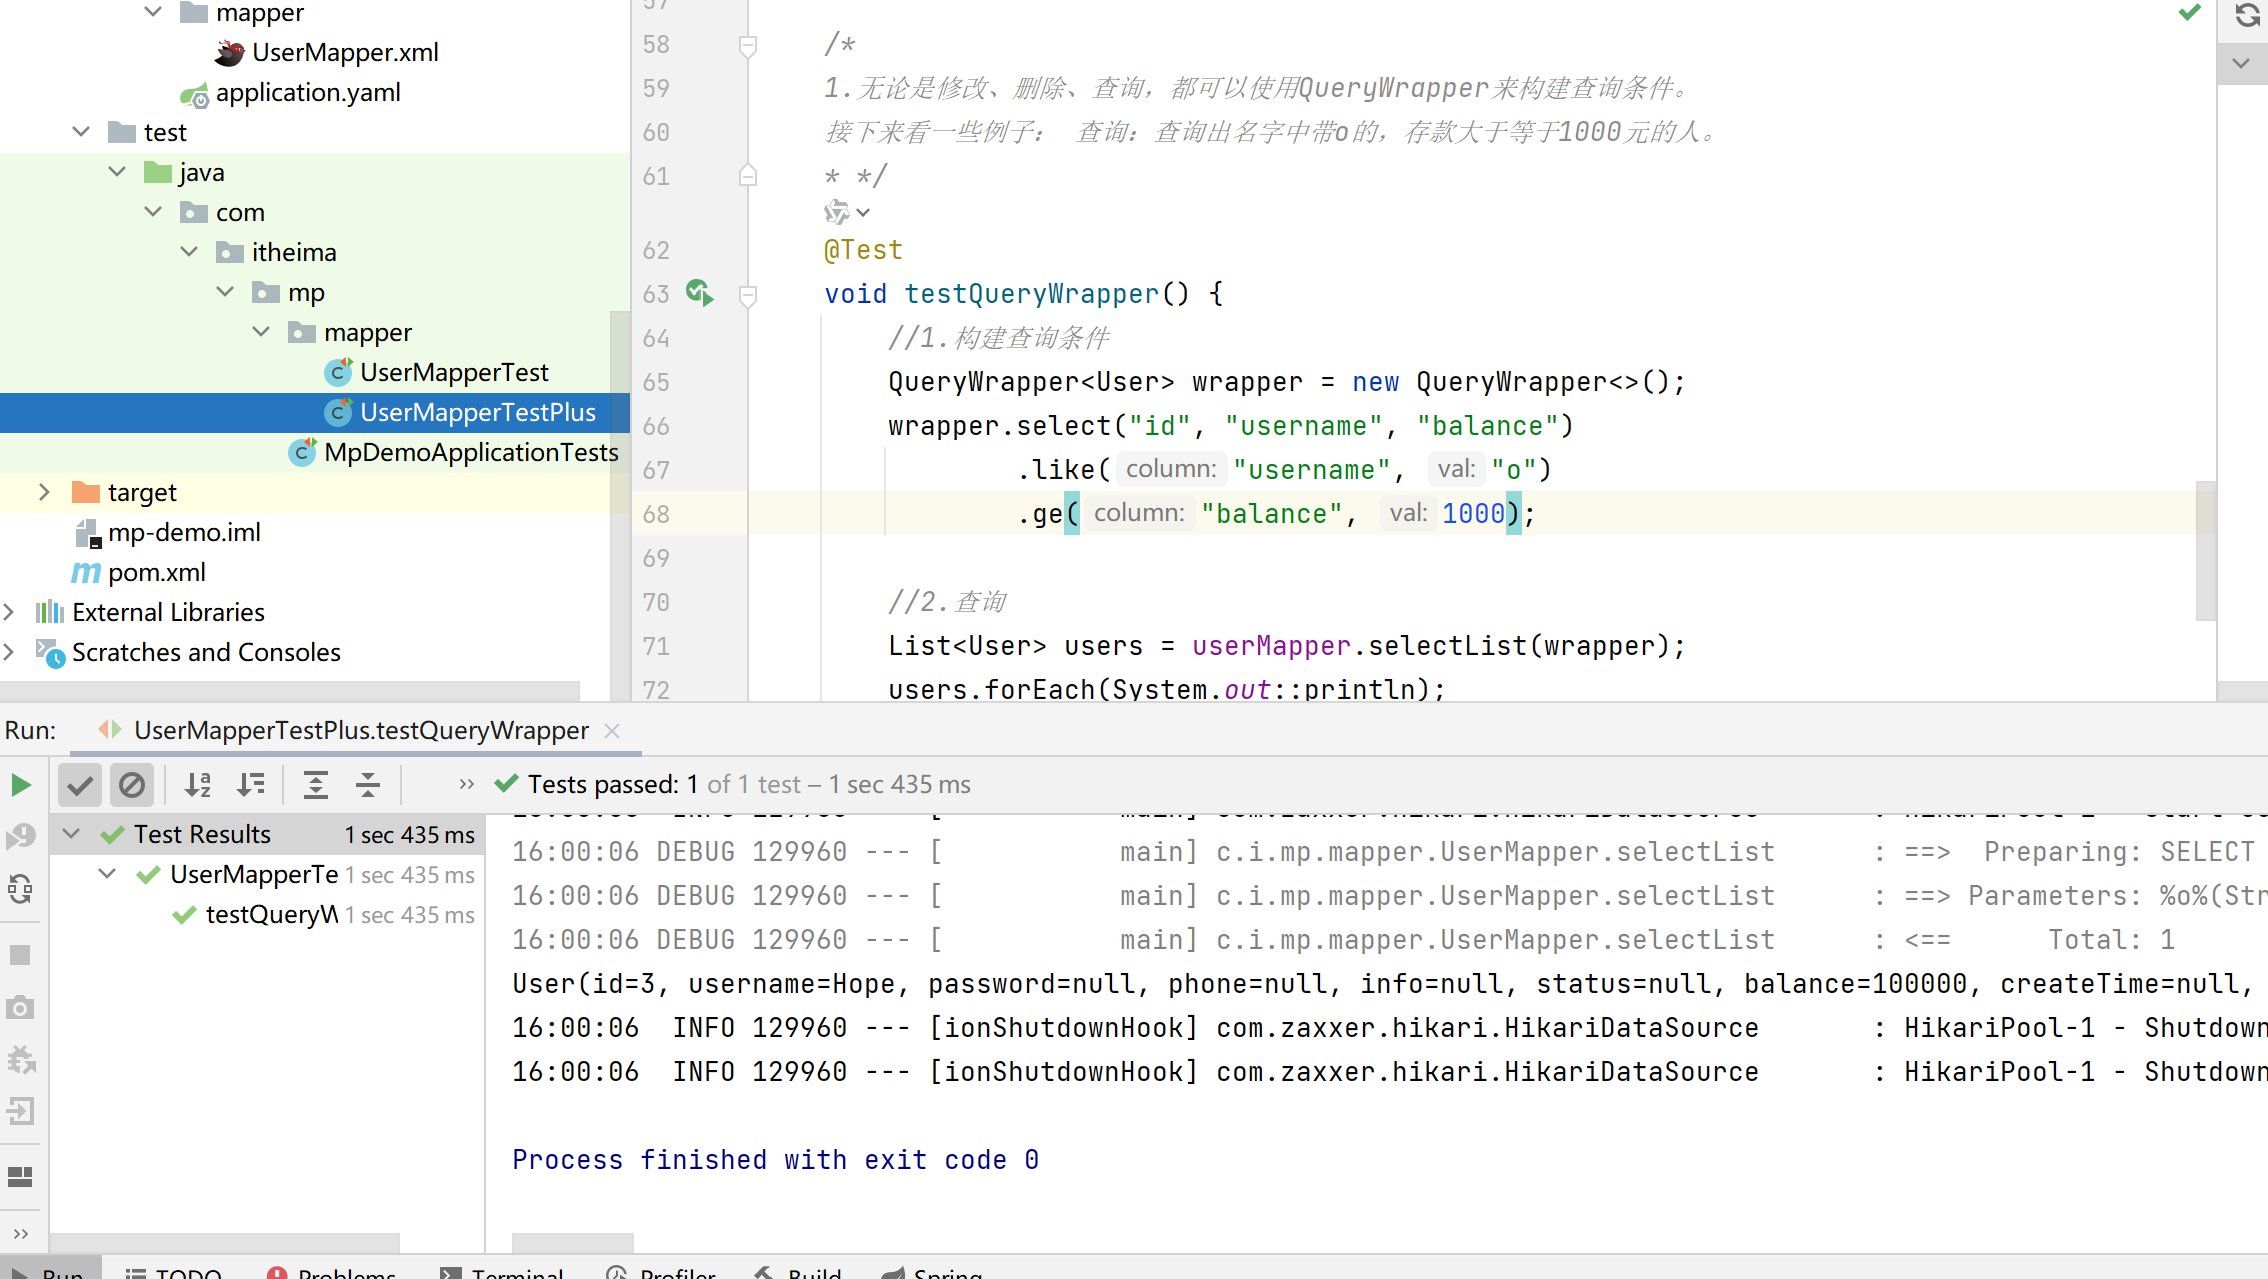The width and height of the screenshot is (2268, 1279).
Task: Click Expand All test results icon
Action: (316, 785)
